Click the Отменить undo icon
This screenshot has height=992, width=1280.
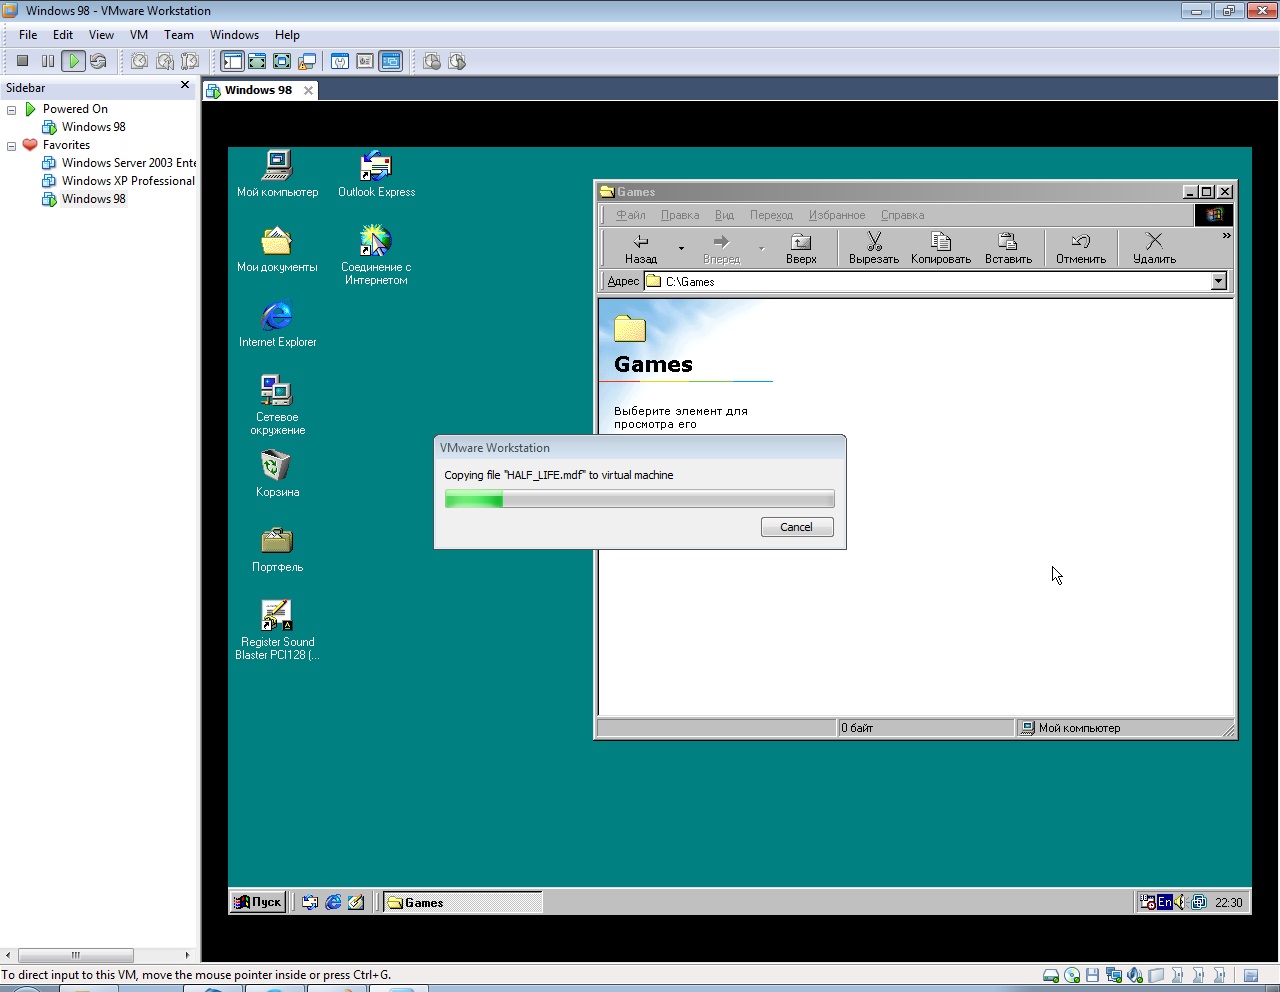pos(1081,241)
